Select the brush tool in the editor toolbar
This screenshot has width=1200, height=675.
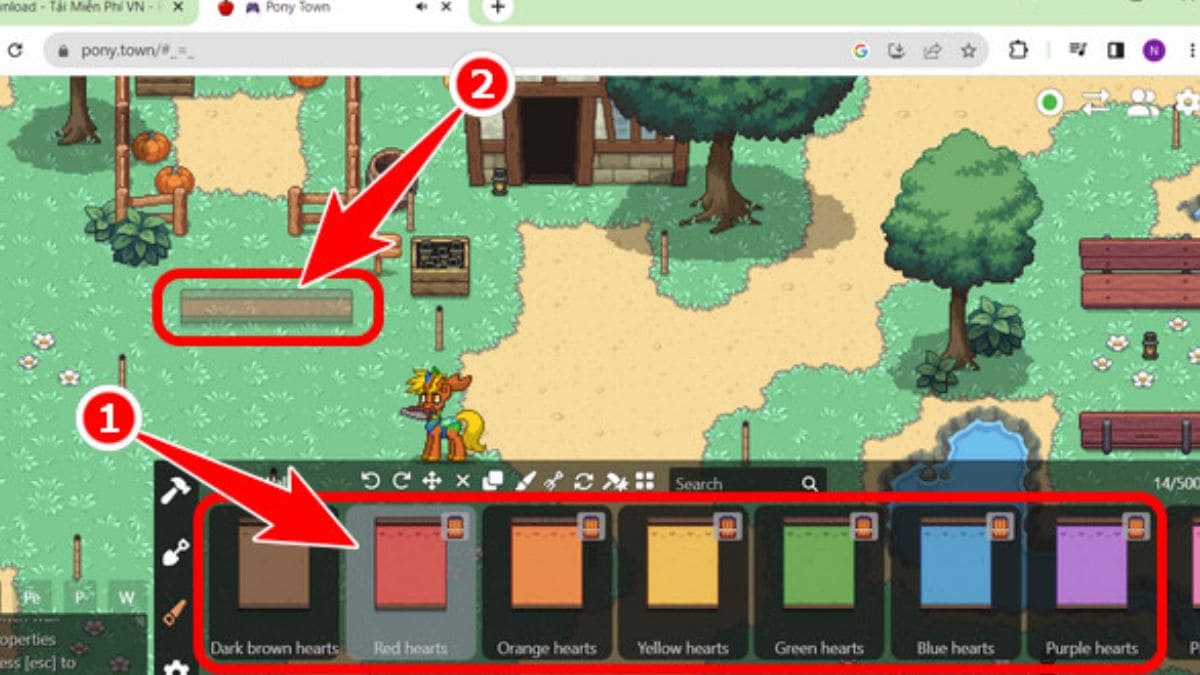click(524, 481)
